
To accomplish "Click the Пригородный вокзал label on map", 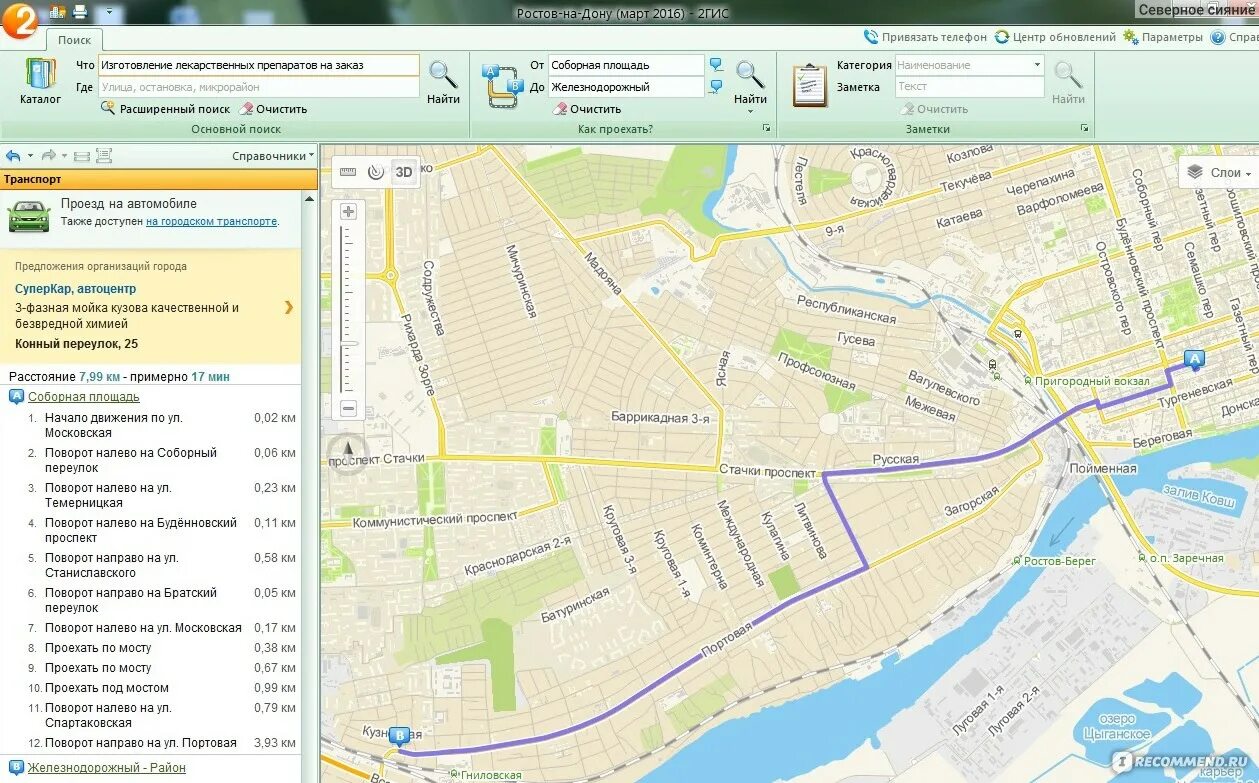I will 1094,381.
